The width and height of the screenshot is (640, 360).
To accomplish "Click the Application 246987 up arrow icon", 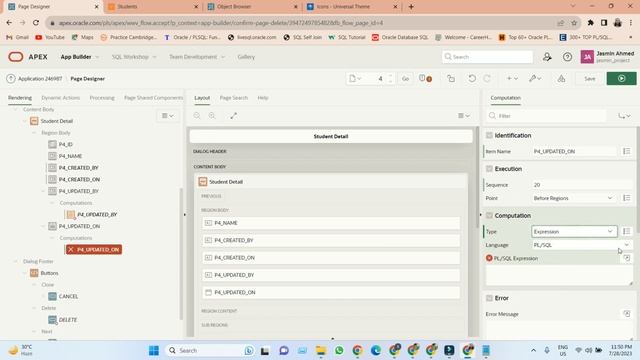I will click(x=11, y=78).
